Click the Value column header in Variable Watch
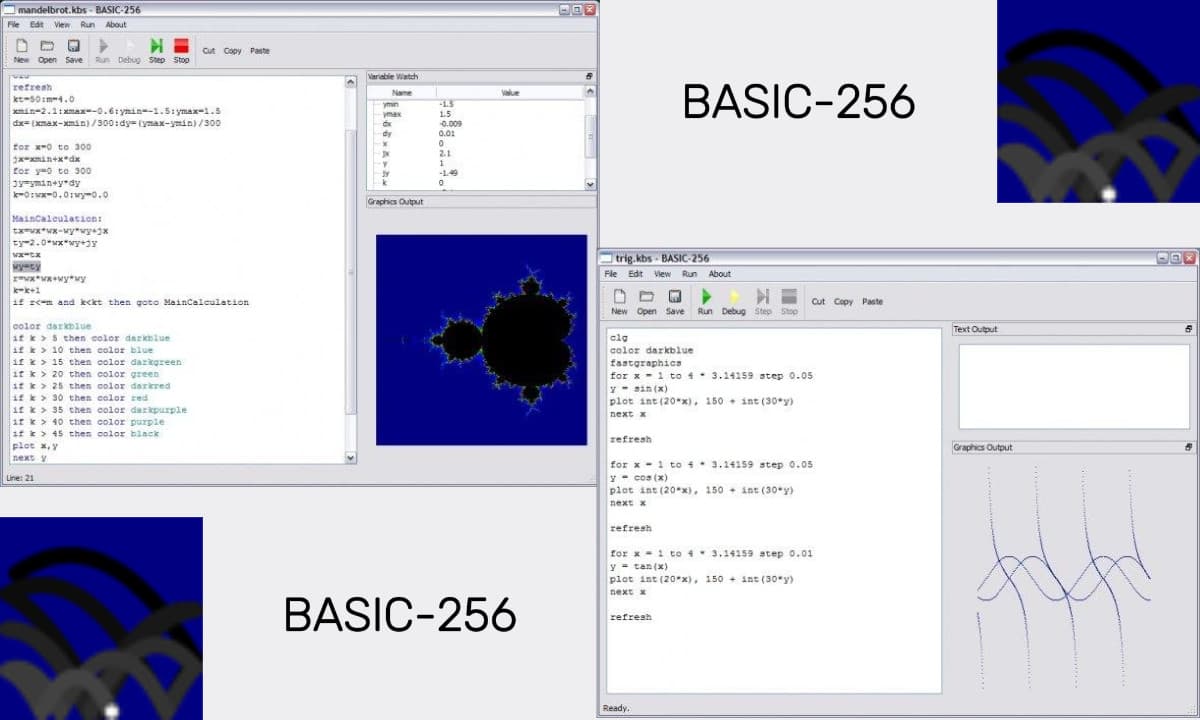Viewport: 1200px width, 720px height. pyautogui.click(x=510, y=92)
